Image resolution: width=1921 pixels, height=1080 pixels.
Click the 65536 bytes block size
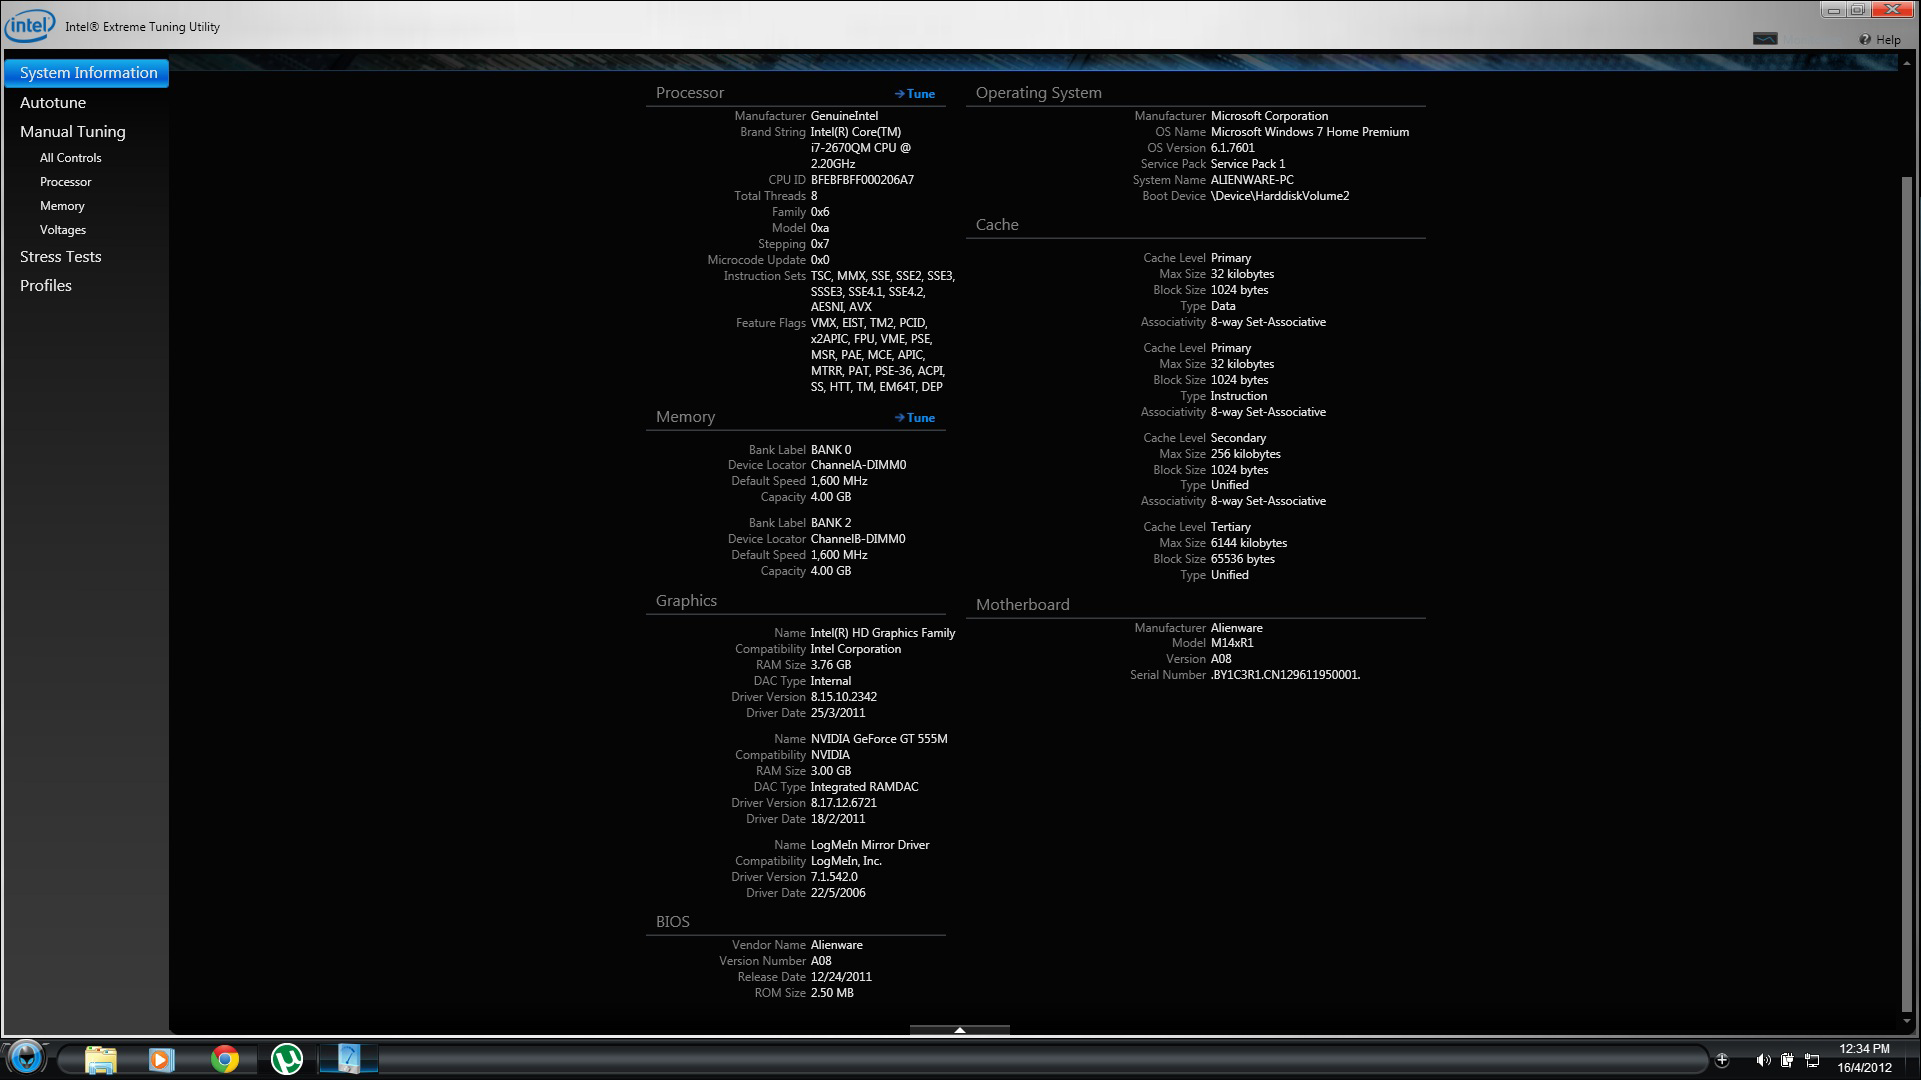(1243, 559)
